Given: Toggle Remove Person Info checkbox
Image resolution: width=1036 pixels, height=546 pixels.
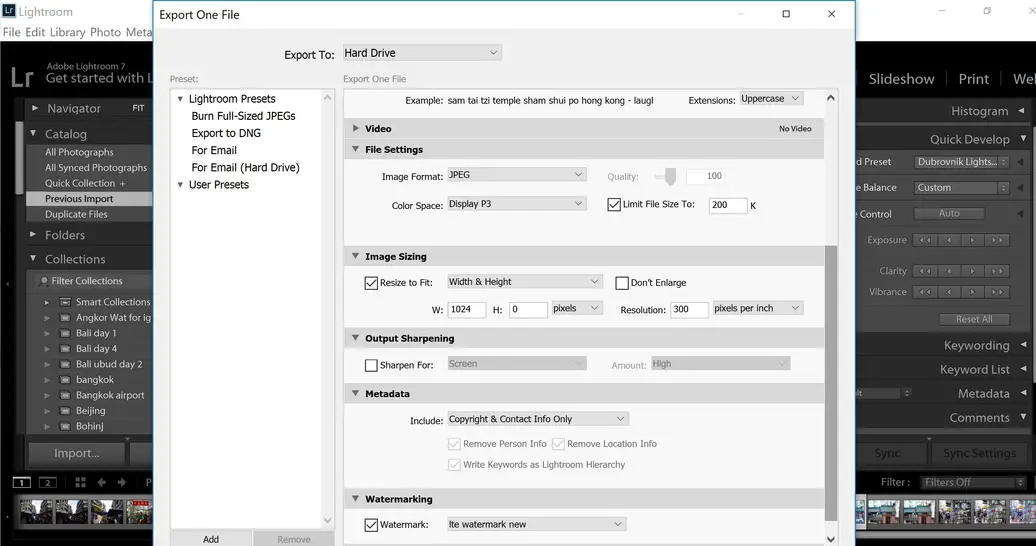Looking at the screenshot, I should tap(454, 444).
